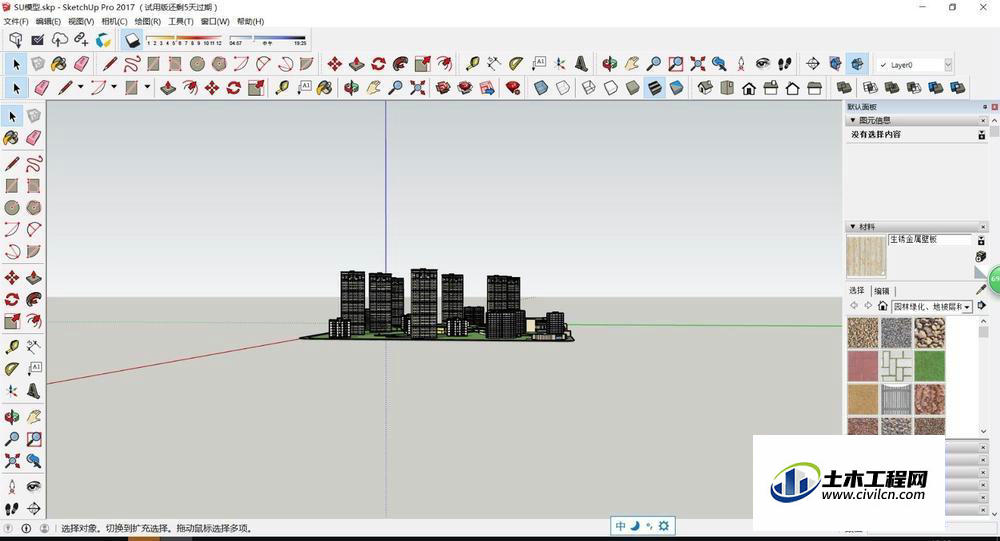Enable Monochrome face style
Image resolution: width=1000 pixels, height=541 pixels.
tap(676, 87)
